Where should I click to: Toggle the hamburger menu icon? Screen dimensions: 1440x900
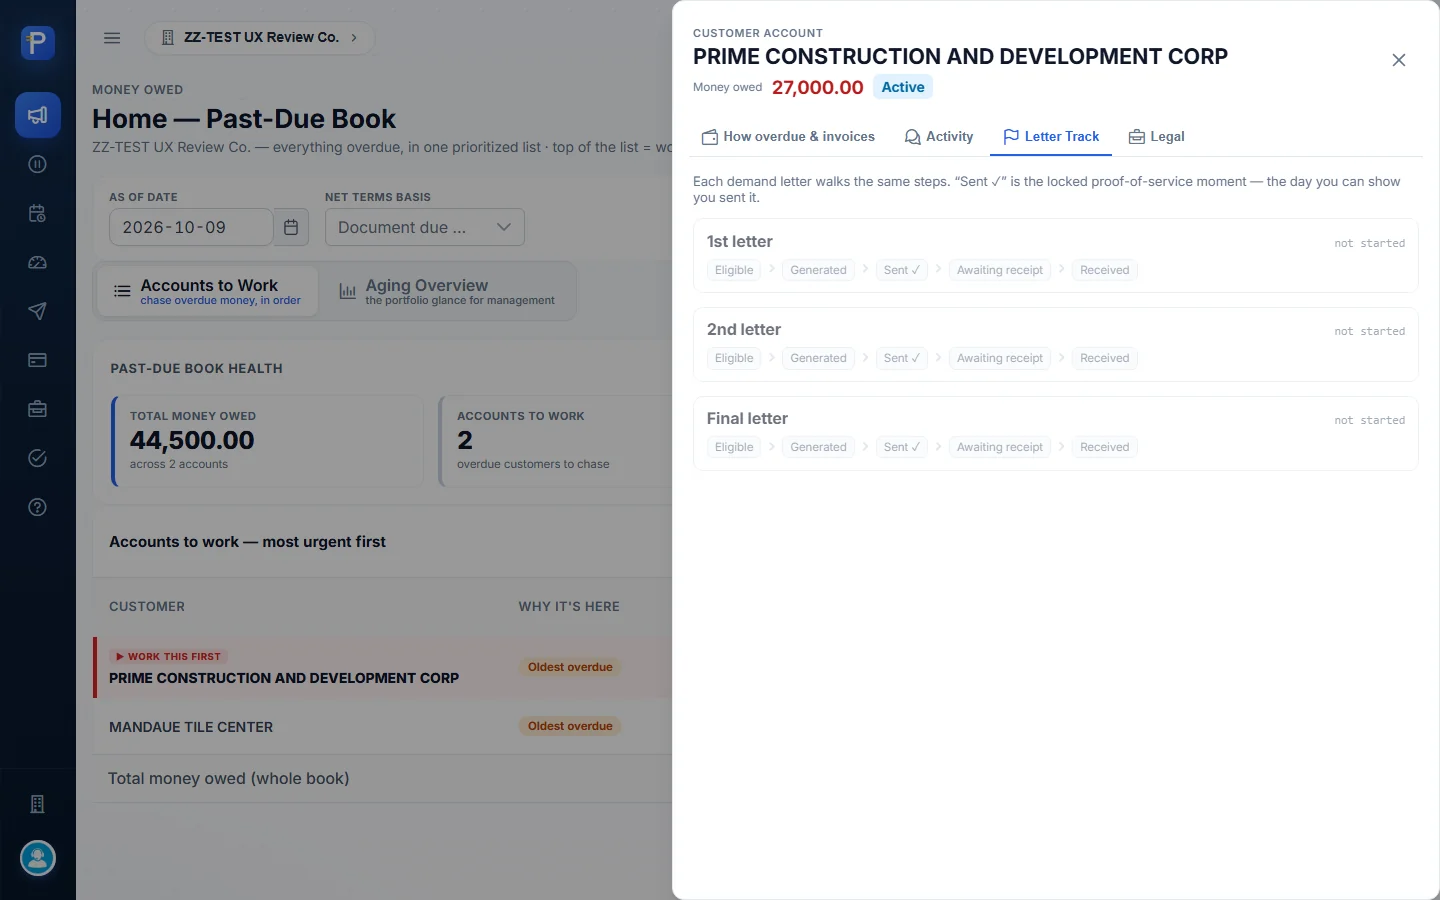(x=112, y=38)
